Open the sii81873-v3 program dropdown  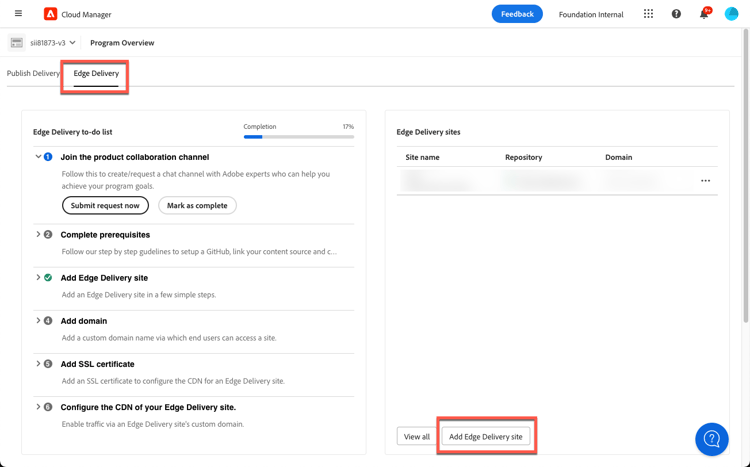pos(52,43)
